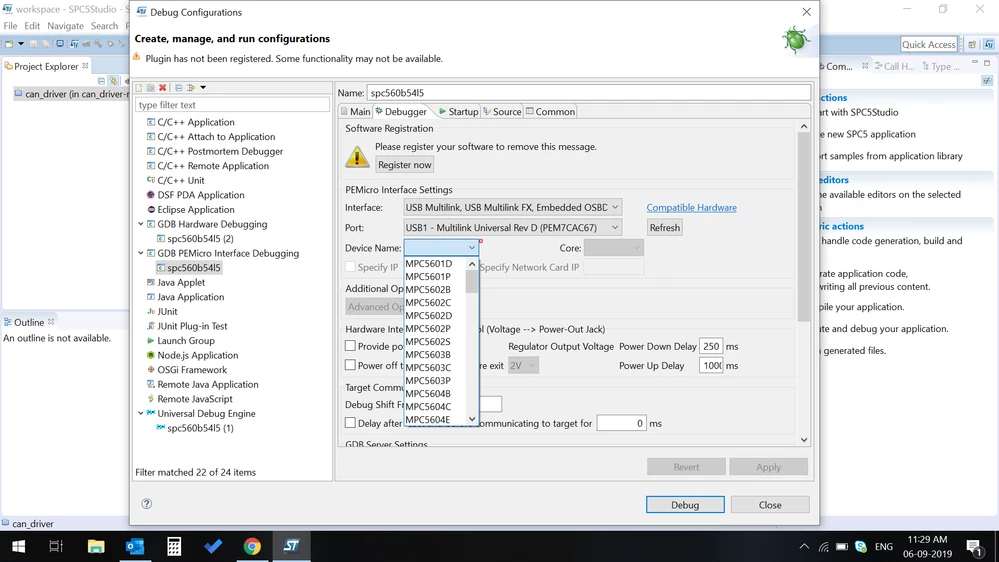Switch to the Main tab
The height and width of the screenshot is (562, 999).
356,112
